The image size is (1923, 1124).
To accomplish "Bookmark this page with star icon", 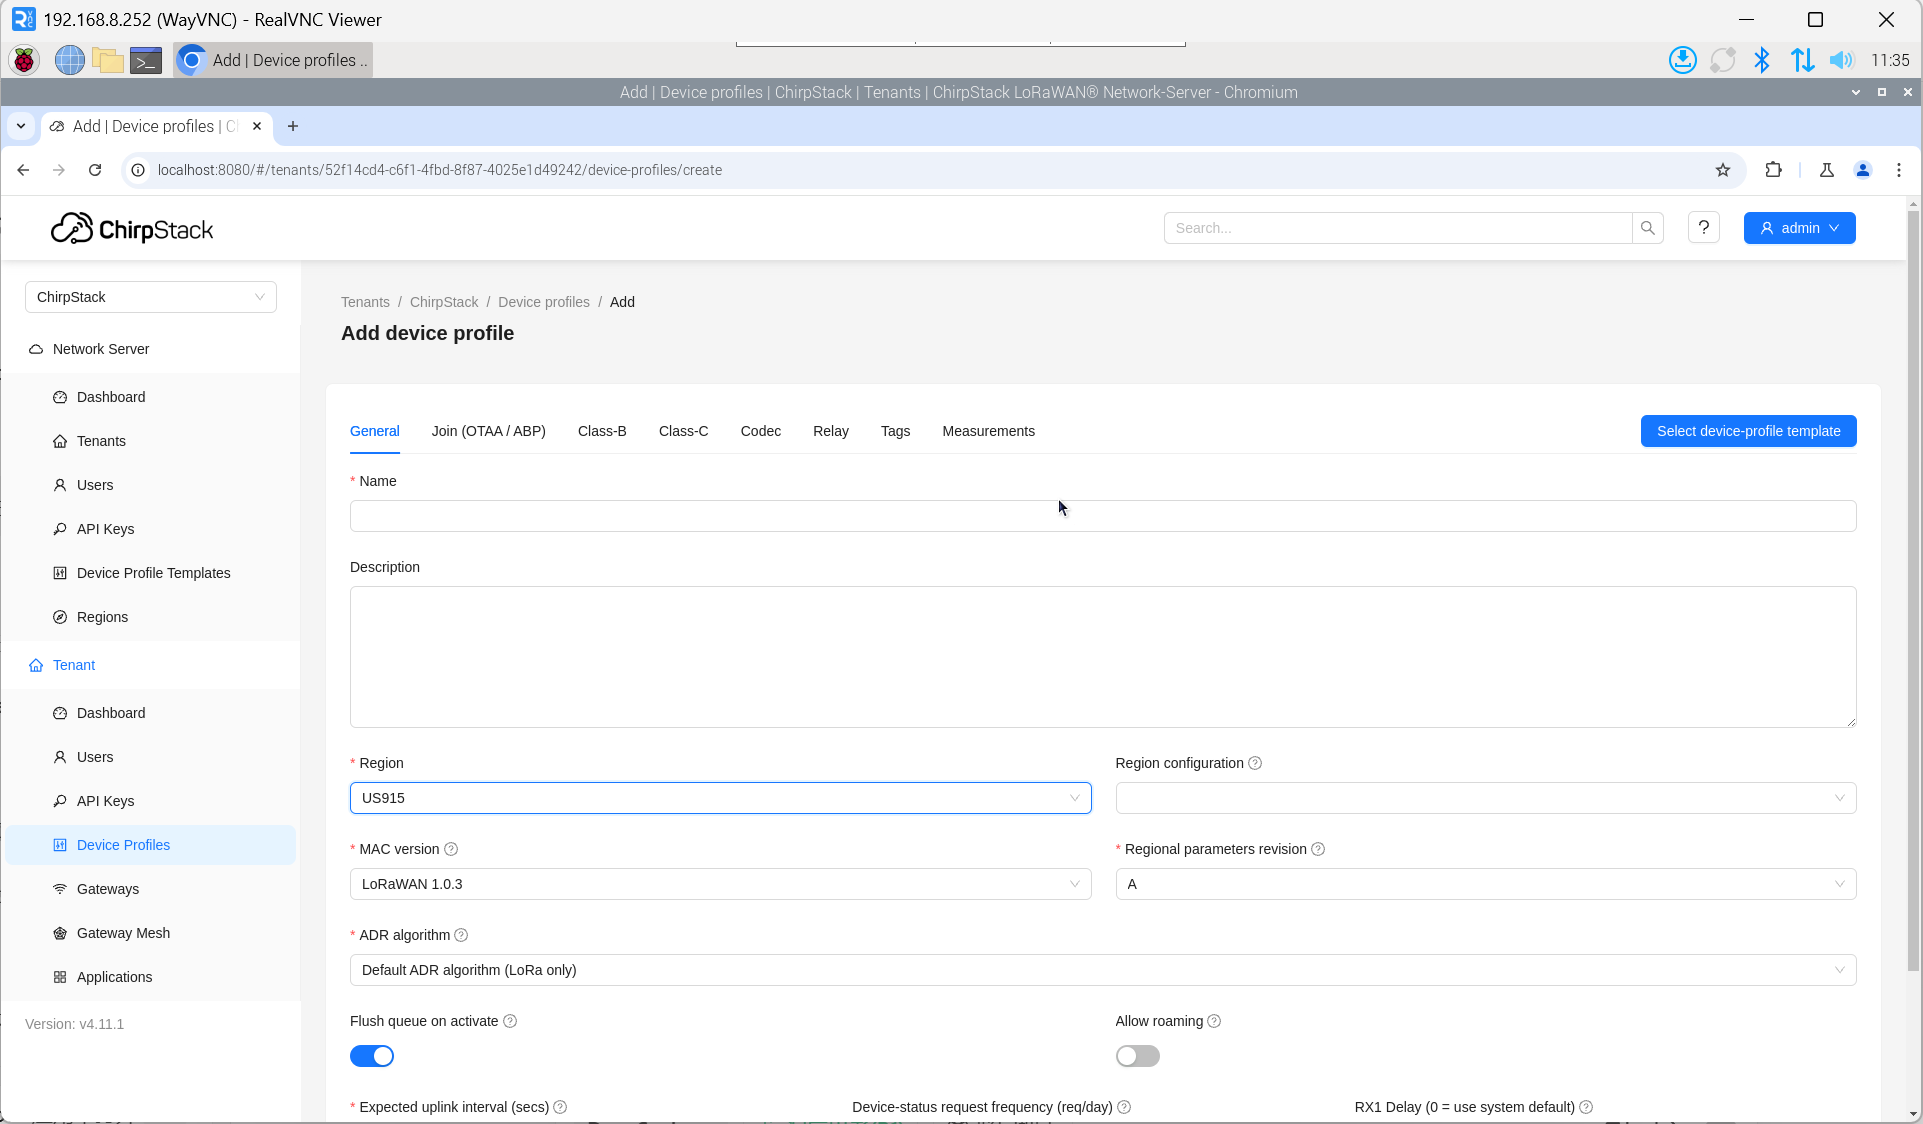I will [1722, 170].
